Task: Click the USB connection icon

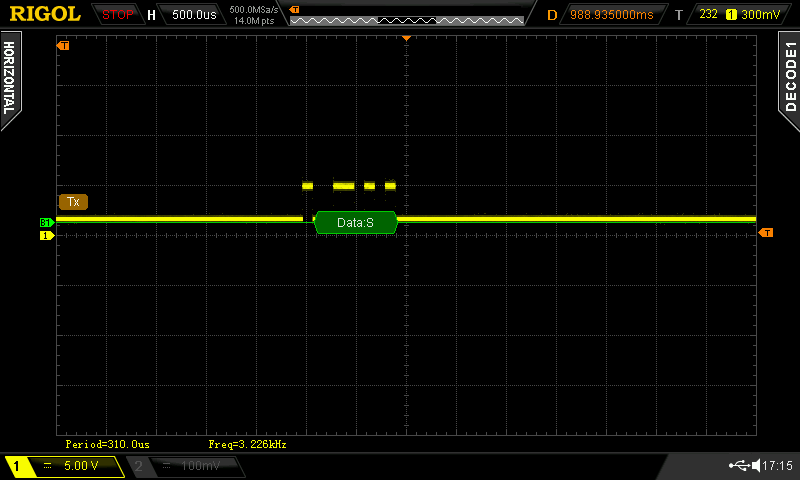Action: pos(739,465)
